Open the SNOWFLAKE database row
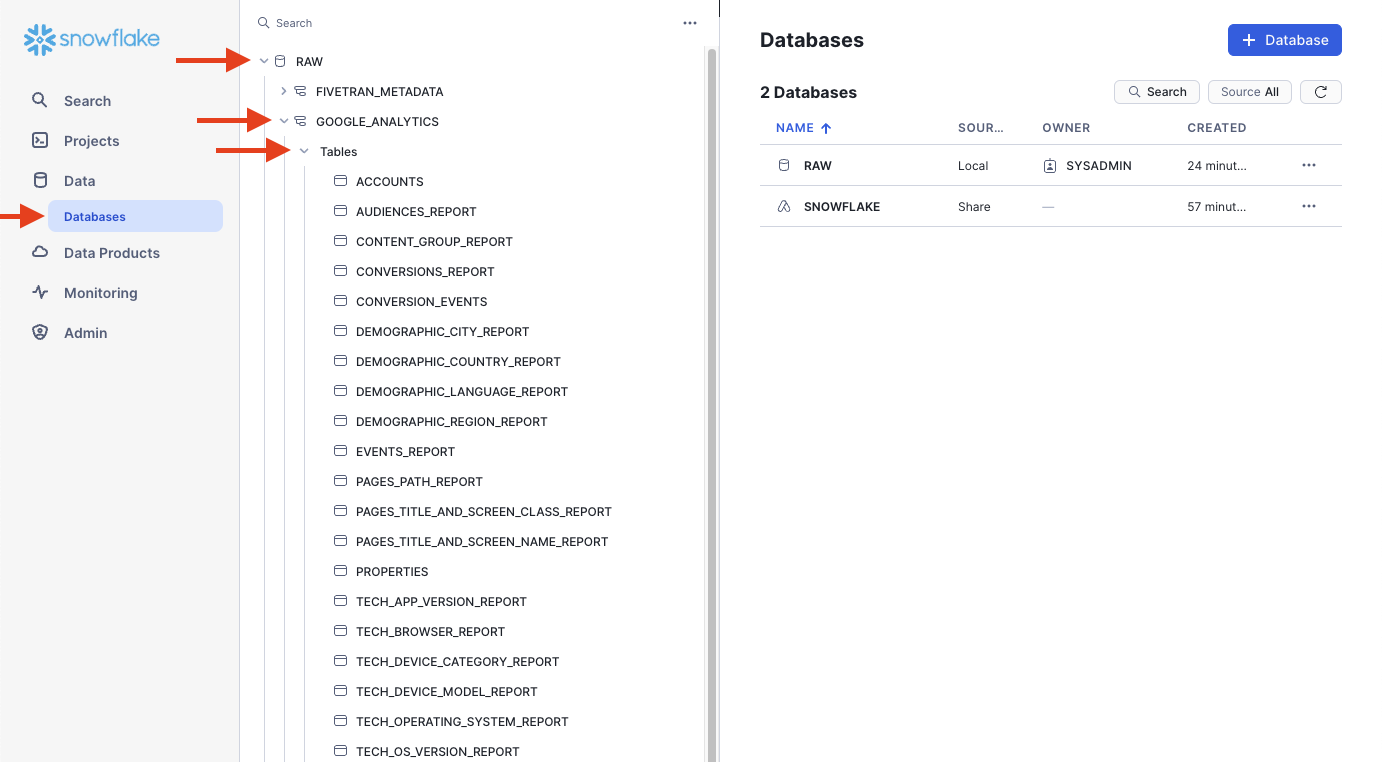This screenshot has height=762, width=1382. tap(1051, 207)
